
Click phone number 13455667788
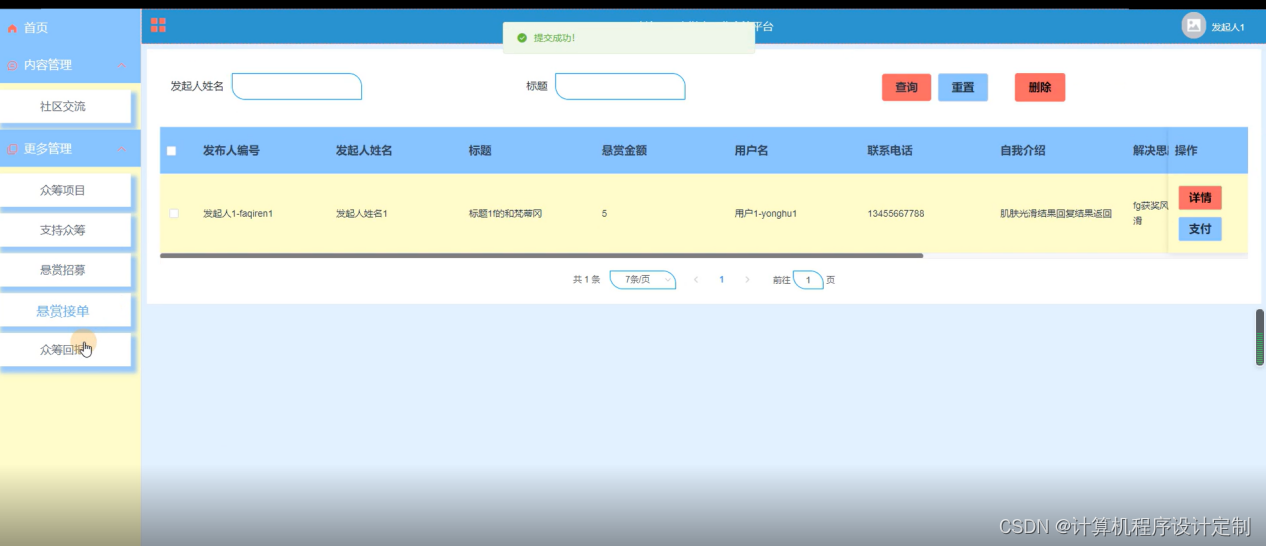click(x=896, y=214)
